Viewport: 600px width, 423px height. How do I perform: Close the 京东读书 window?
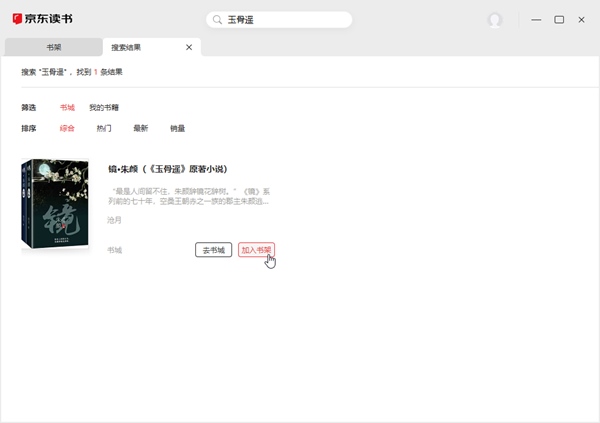[x=582, y=20]
